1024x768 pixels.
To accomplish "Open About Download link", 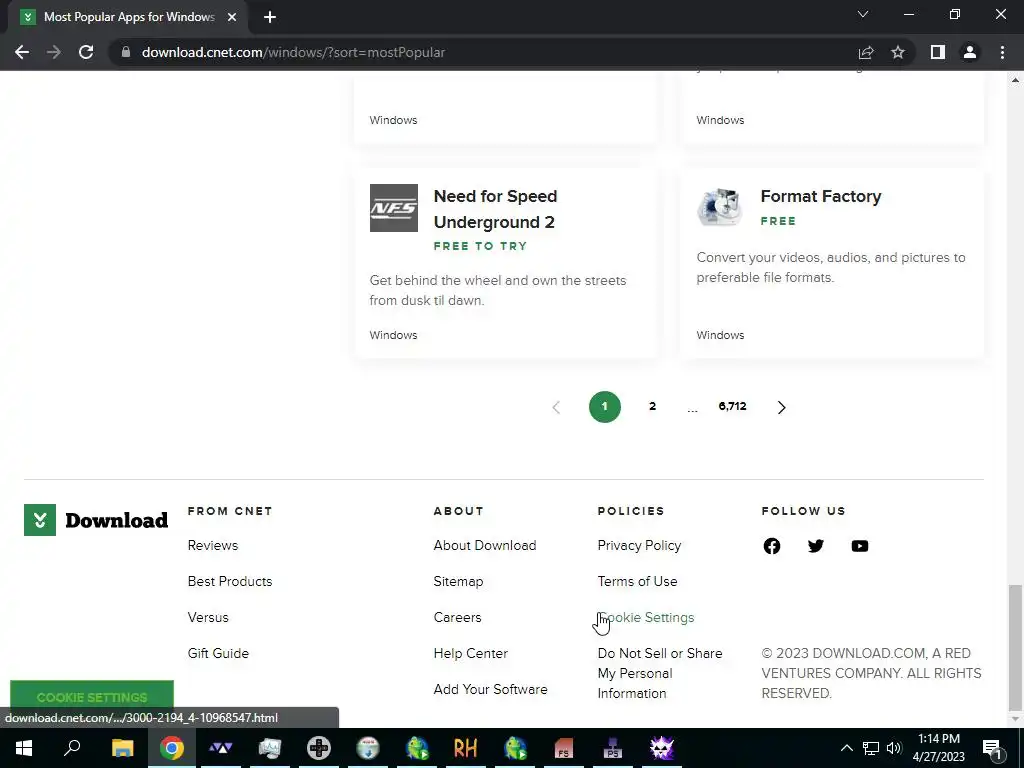I will 485,545.
